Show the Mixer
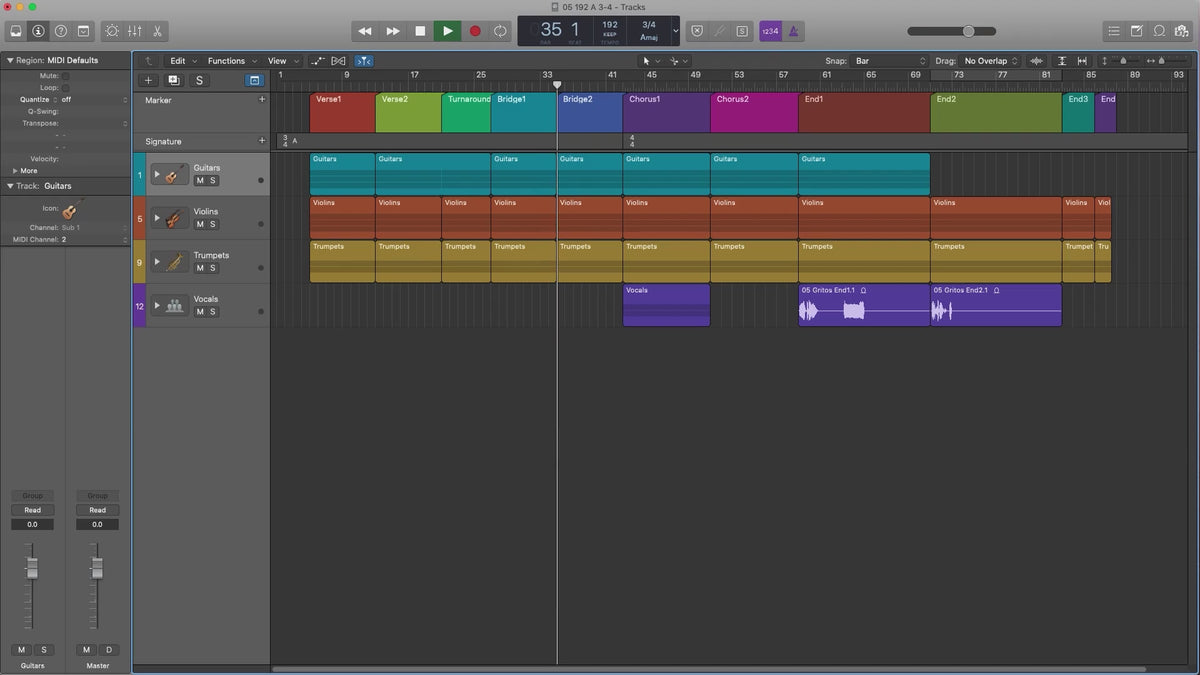This screenshot has width=1200, height=675. point(134,31)
